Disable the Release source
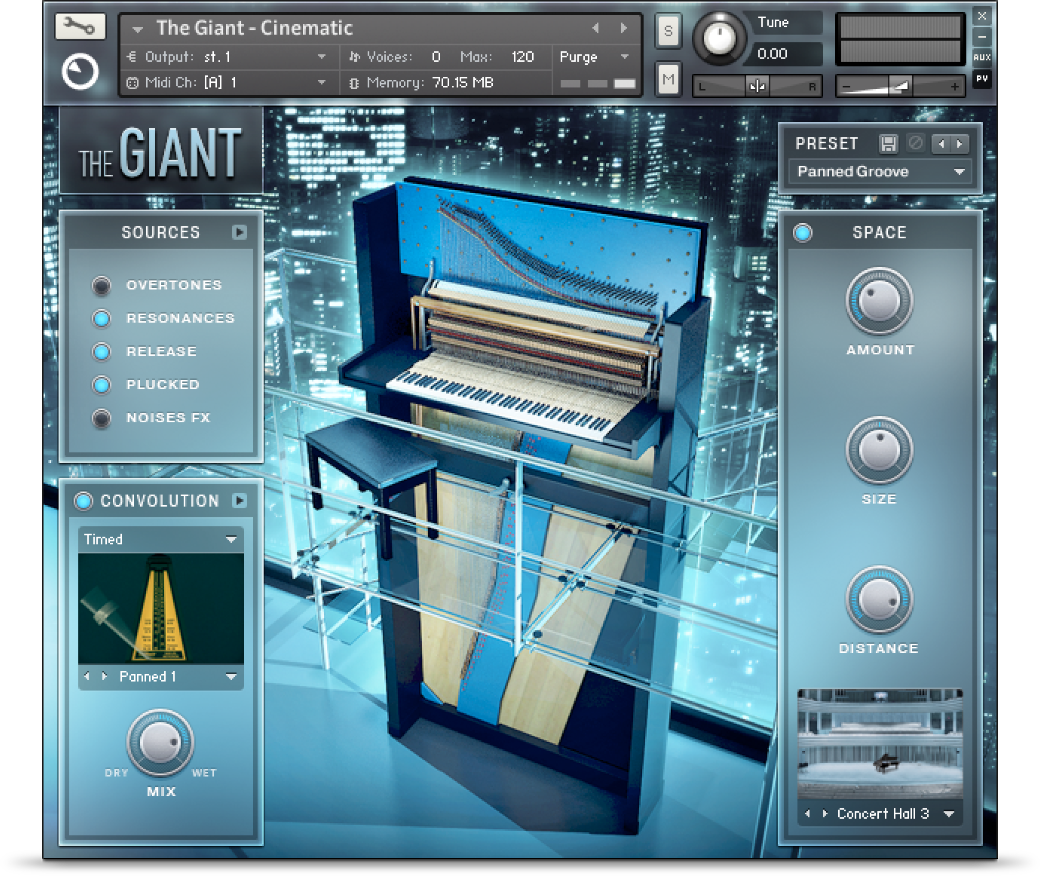1040x876 pixels. tap(101, 352)
